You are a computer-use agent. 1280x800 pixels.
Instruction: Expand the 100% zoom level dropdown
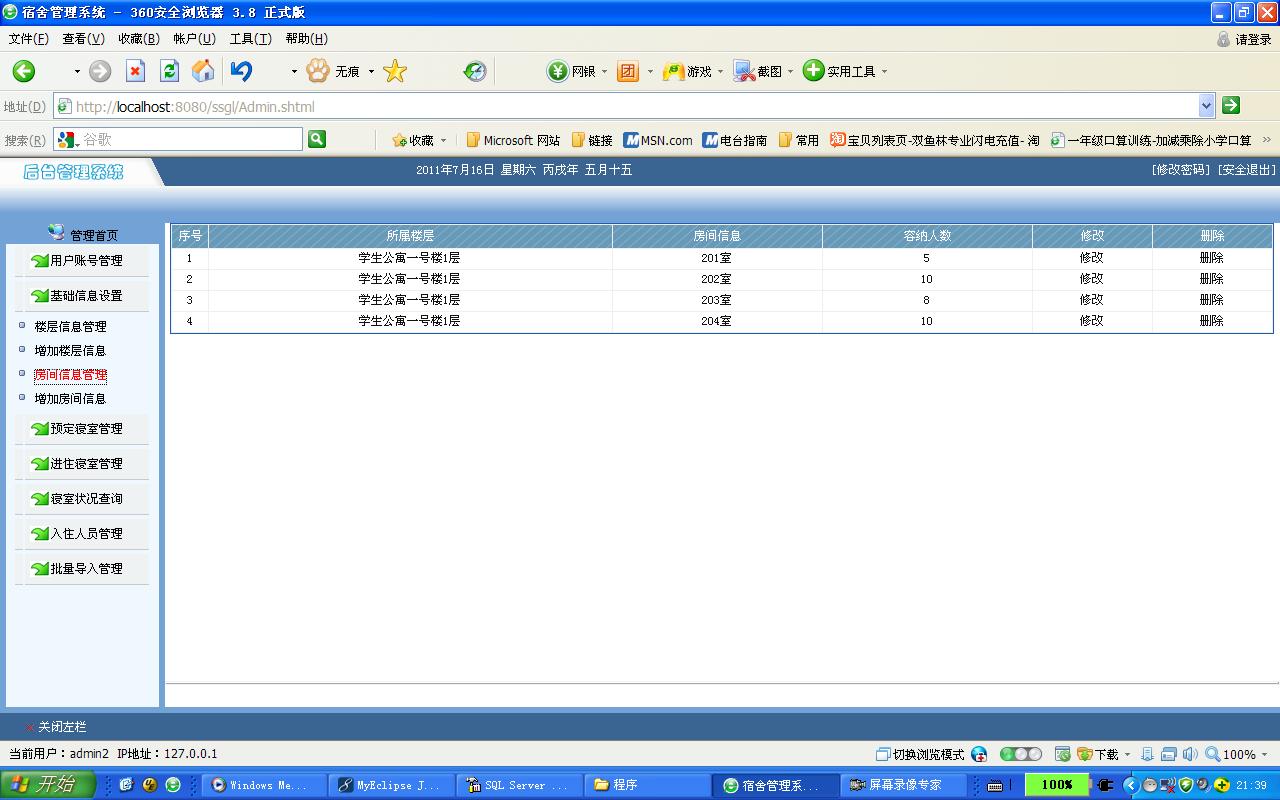[x=1264, y=755]
